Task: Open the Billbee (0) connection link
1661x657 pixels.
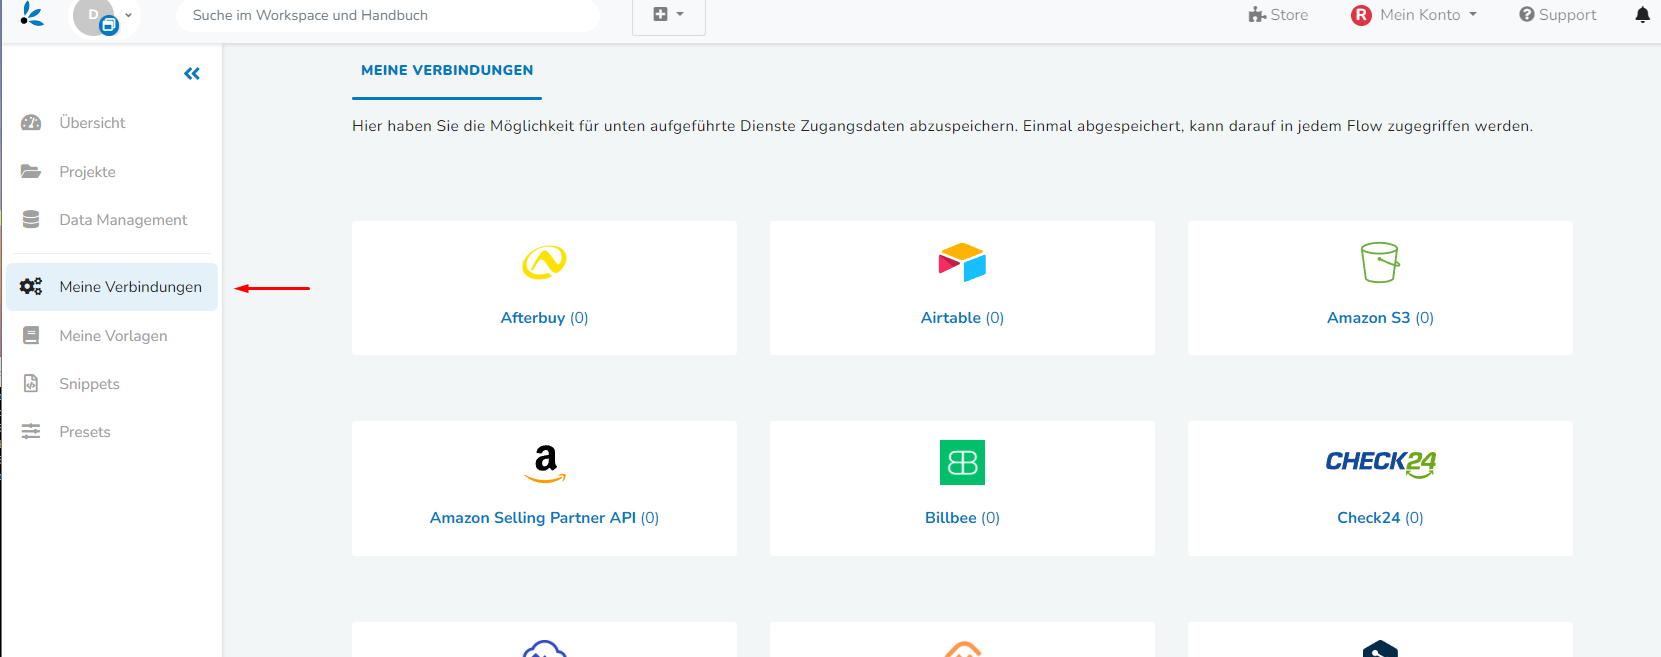Action: pyautogui.click(x=962, y=518)
